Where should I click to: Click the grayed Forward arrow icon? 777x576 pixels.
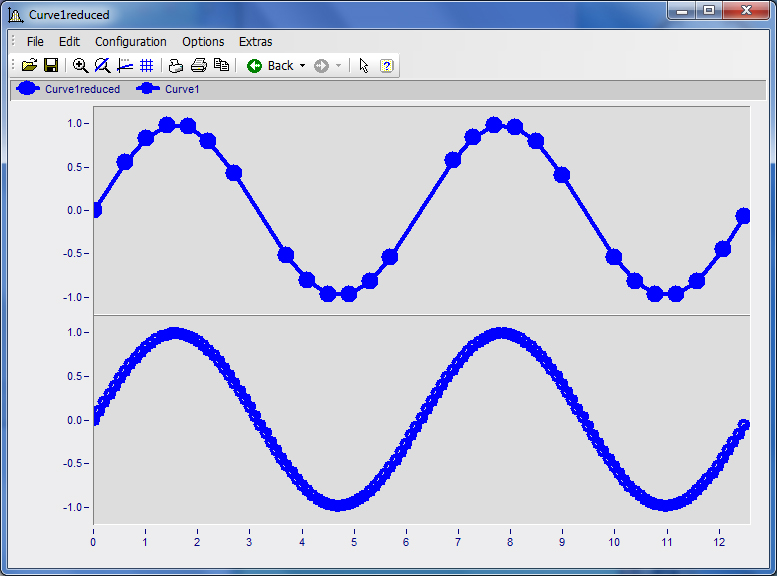(321, 65)
